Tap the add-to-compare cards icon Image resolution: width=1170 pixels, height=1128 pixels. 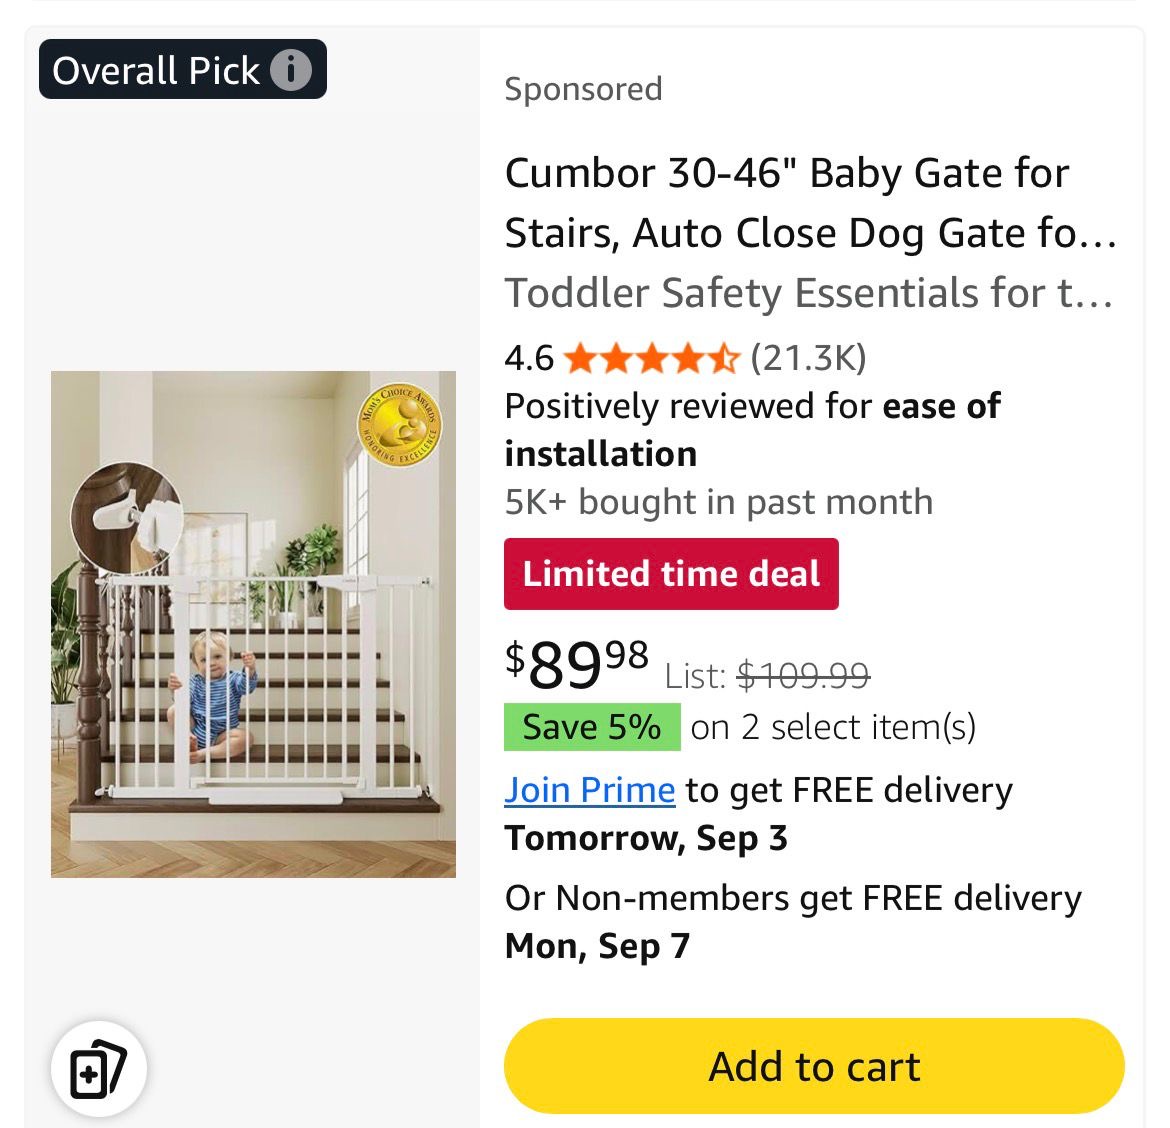pos(98,1068)
